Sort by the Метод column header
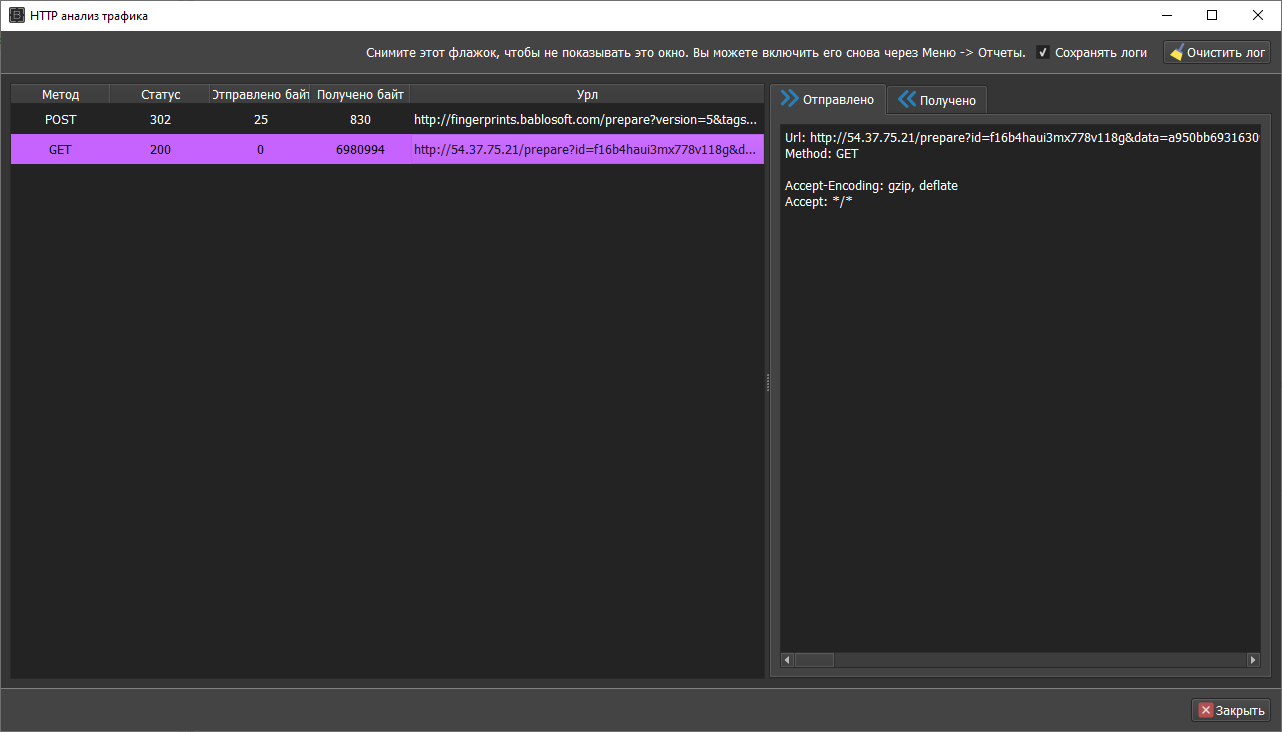The height and width of the screenshot is (732, 1282). pos(60,94)
